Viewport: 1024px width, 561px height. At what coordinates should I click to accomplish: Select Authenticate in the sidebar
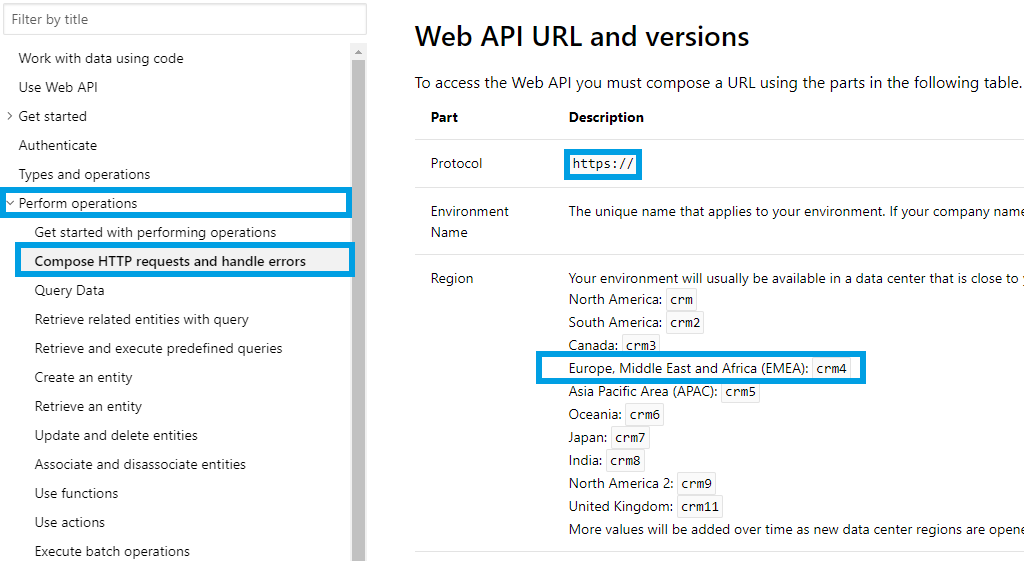(58, 145)
